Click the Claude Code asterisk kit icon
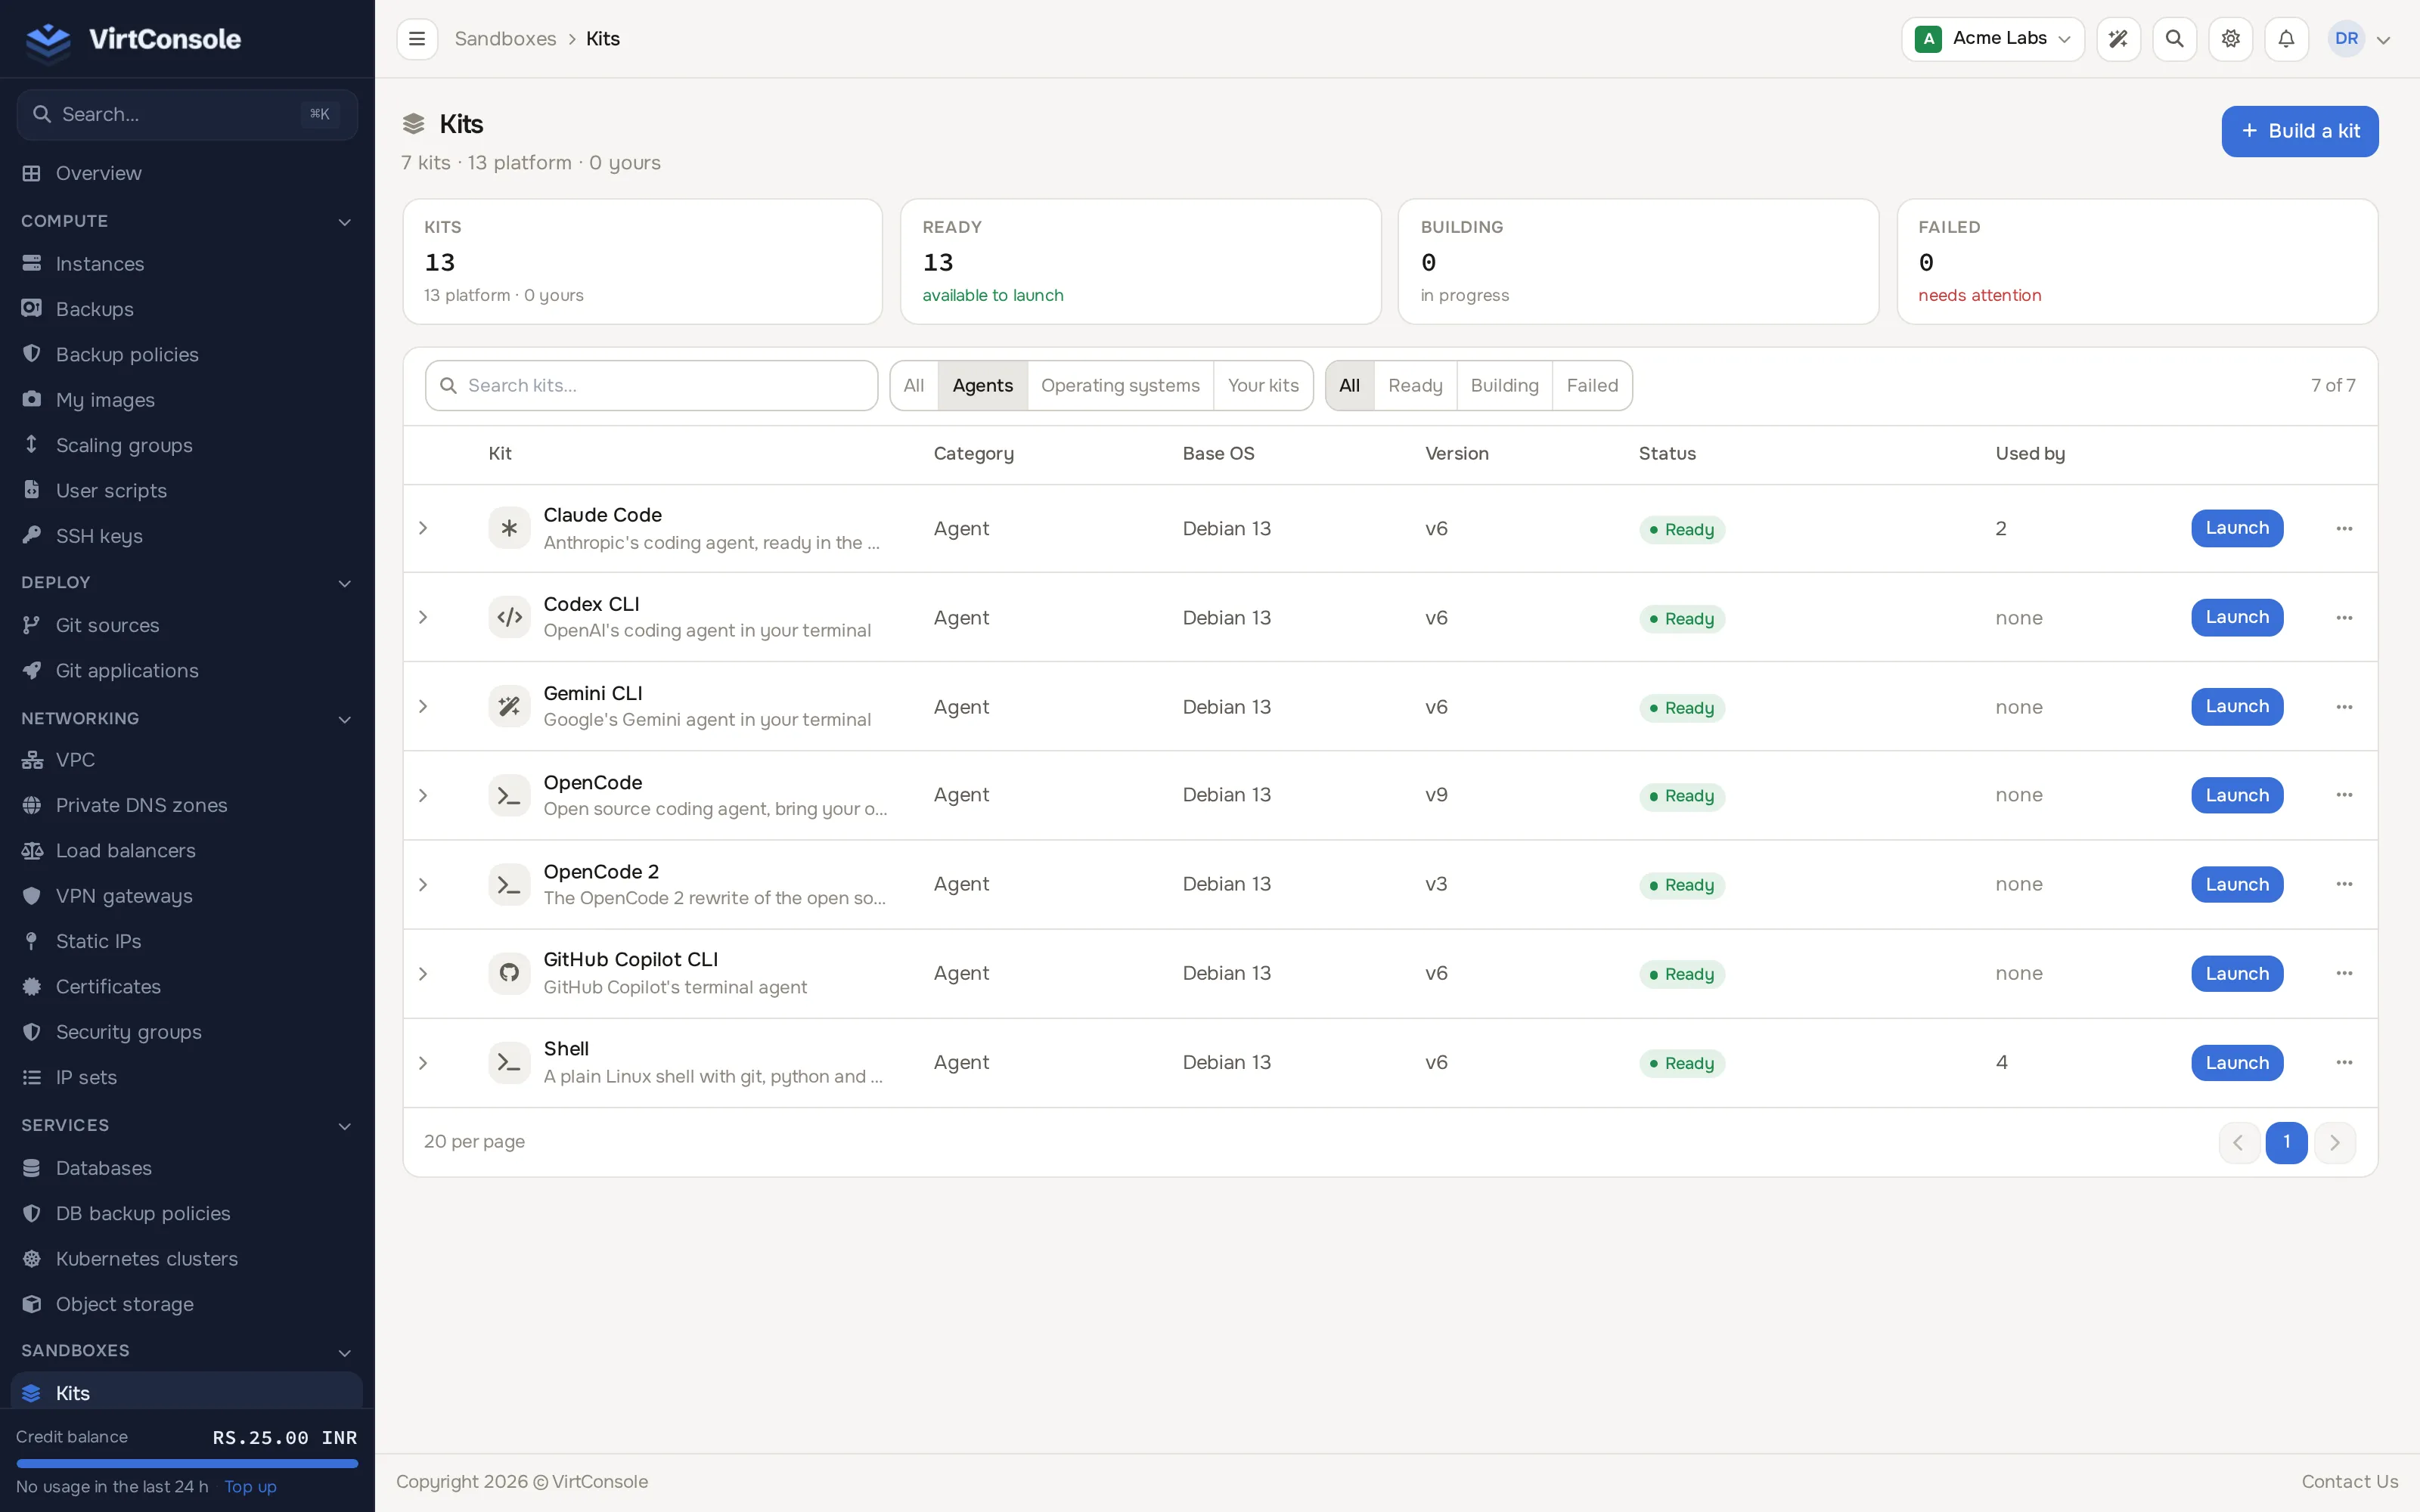The image size is (2420, 1512). tap(509, 528)
